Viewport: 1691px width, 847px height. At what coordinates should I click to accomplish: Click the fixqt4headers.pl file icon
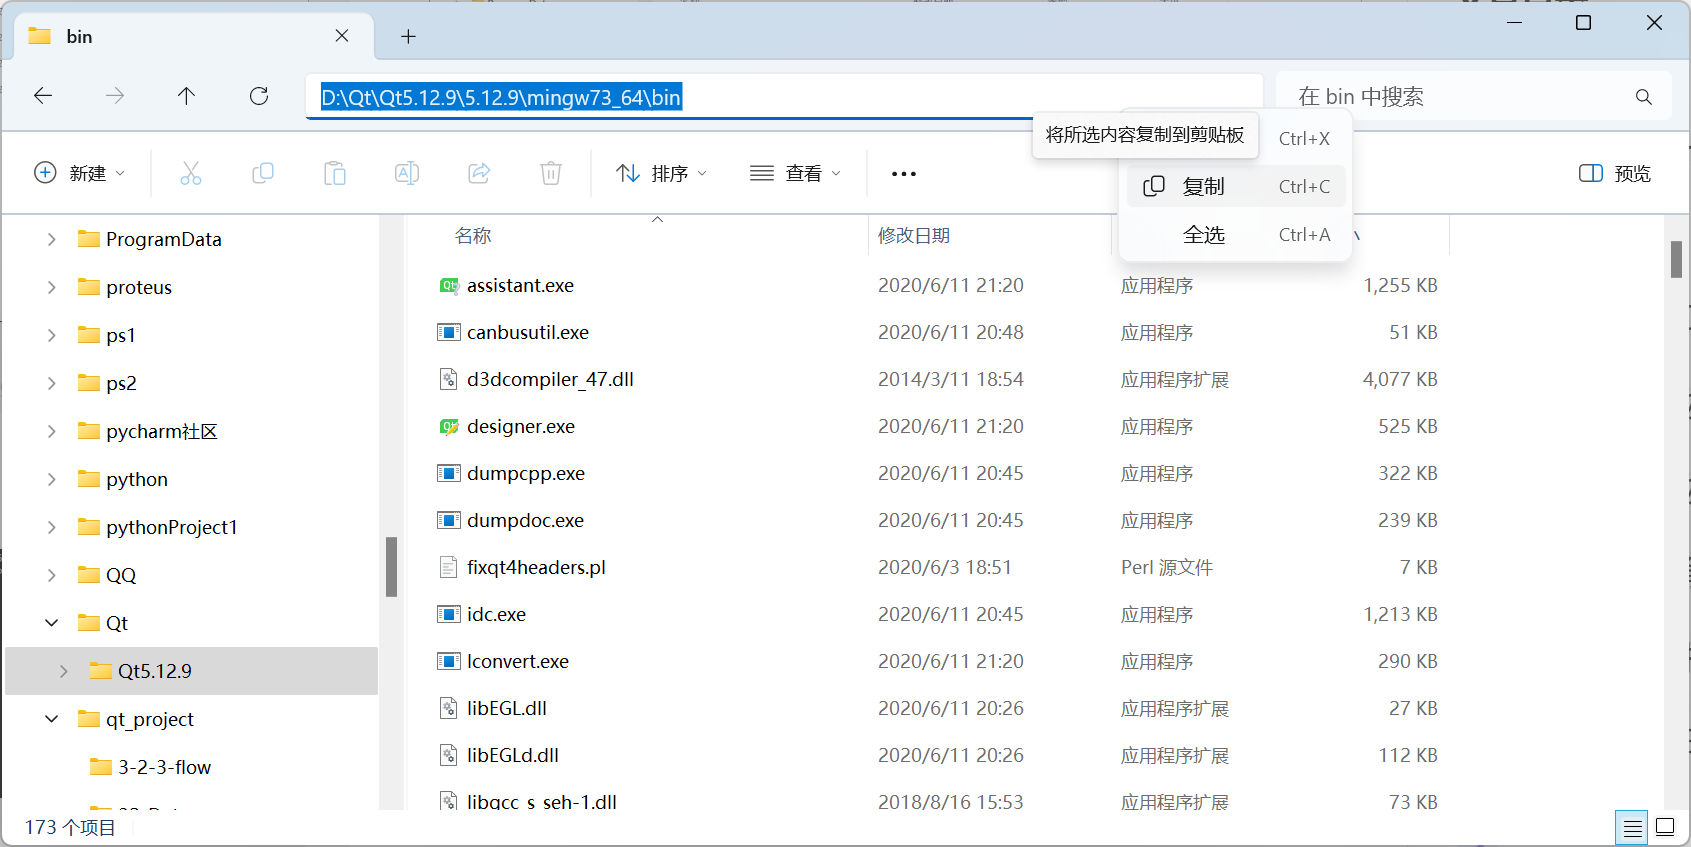click(449, 567)
